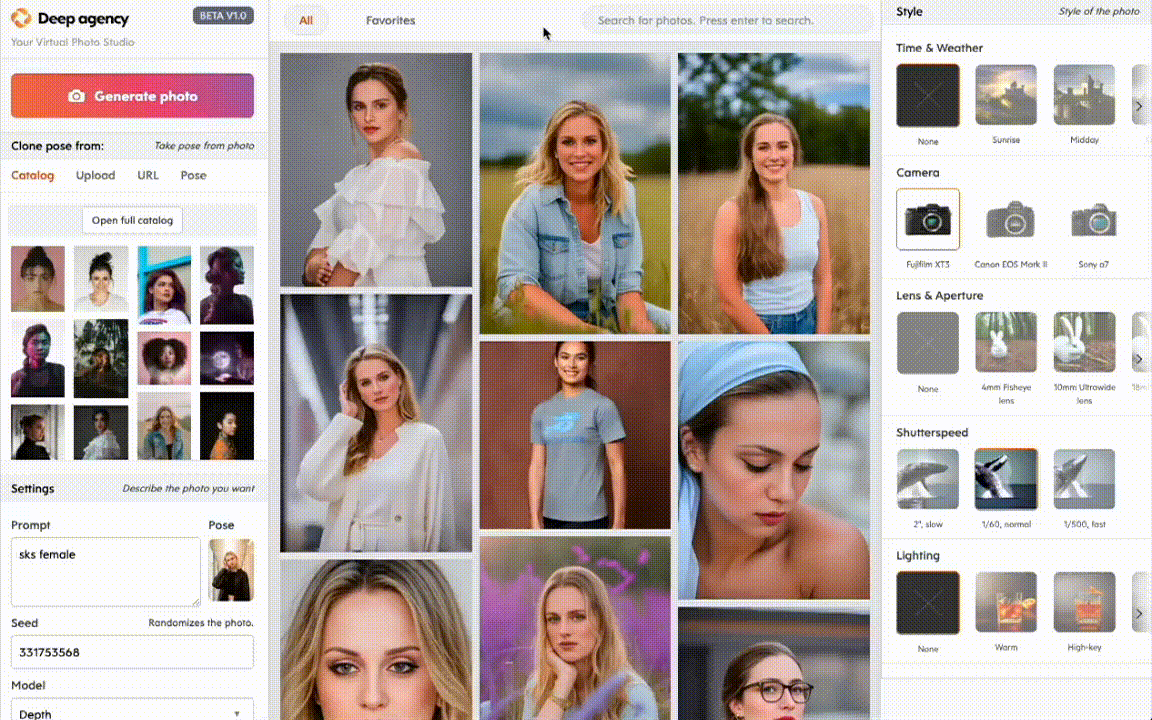Viewport: 1152px width, 720px height.
Task: Click the Generate photo button
Action: [x=132, y=96]
